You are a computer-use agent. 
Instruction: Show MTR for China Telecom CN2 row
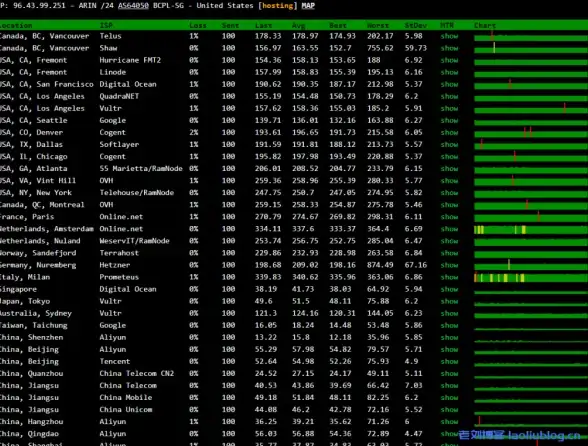449,373
